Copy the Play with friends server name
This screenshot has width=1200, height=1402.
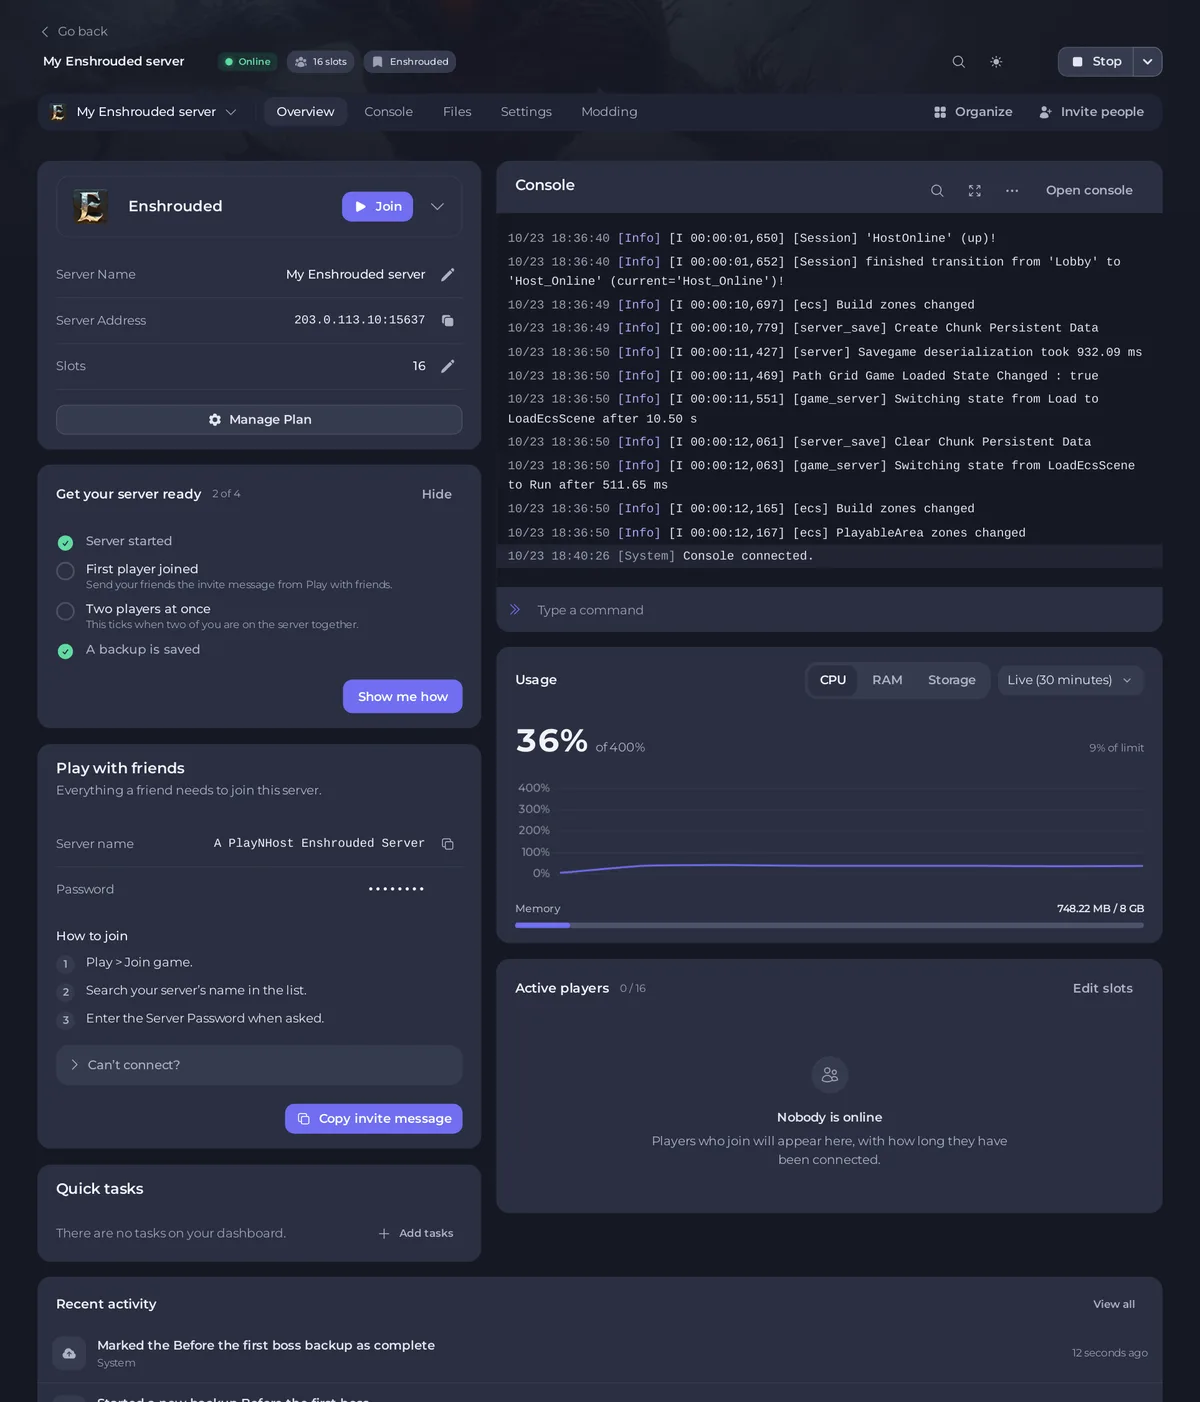pyautogui.click(x=448, y=844)
